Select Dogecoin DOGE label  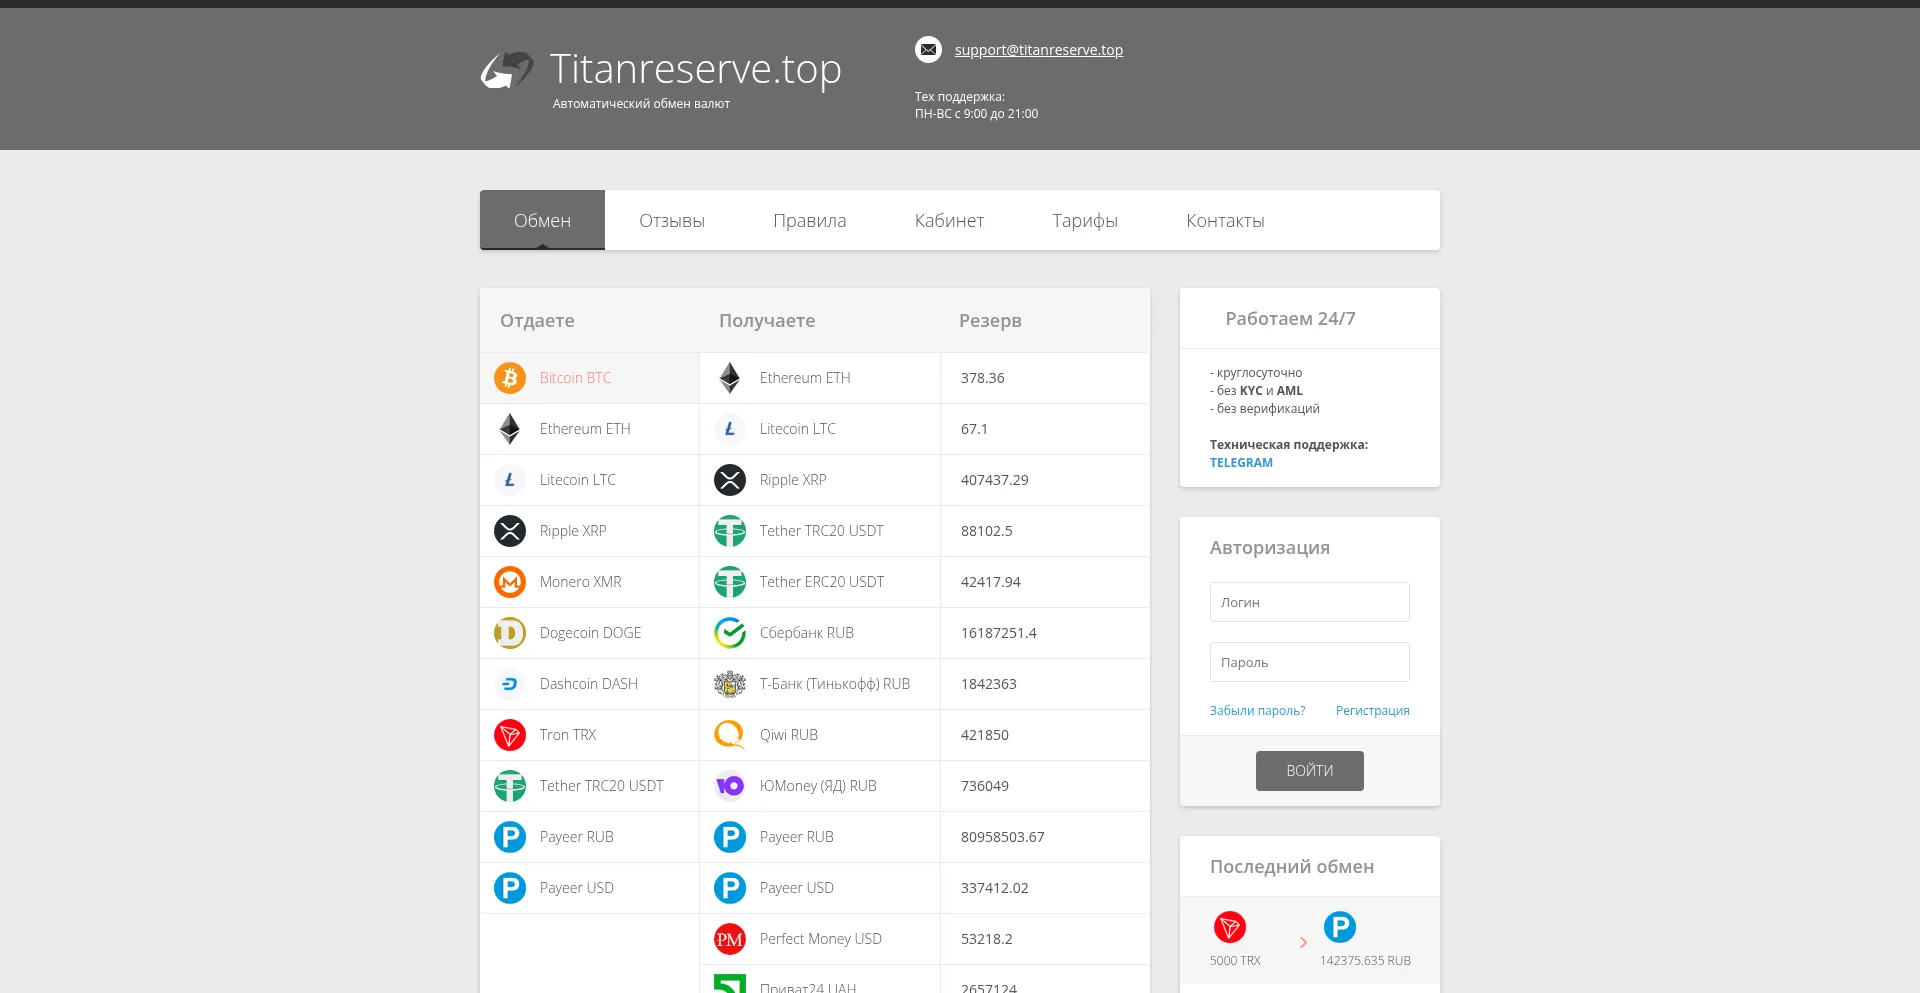point(591,633)
